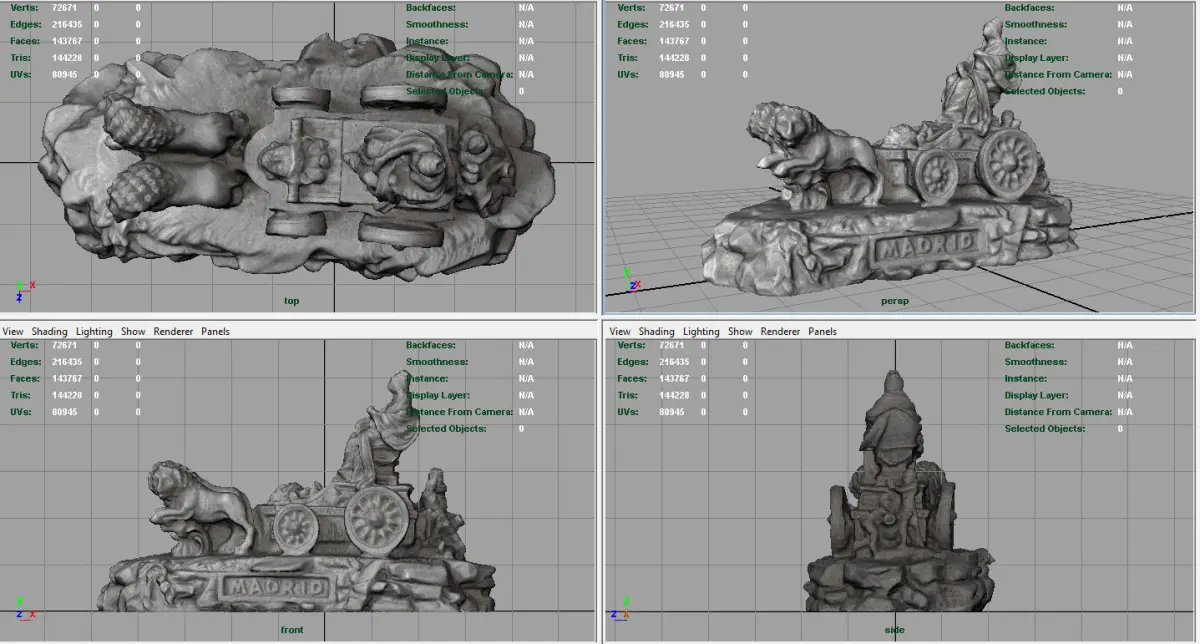The height and width of the screenshot is (644, 1200).
Task: Click 'Distance From Camera:' label in side viewport
Action: [x=1058, y=412]
